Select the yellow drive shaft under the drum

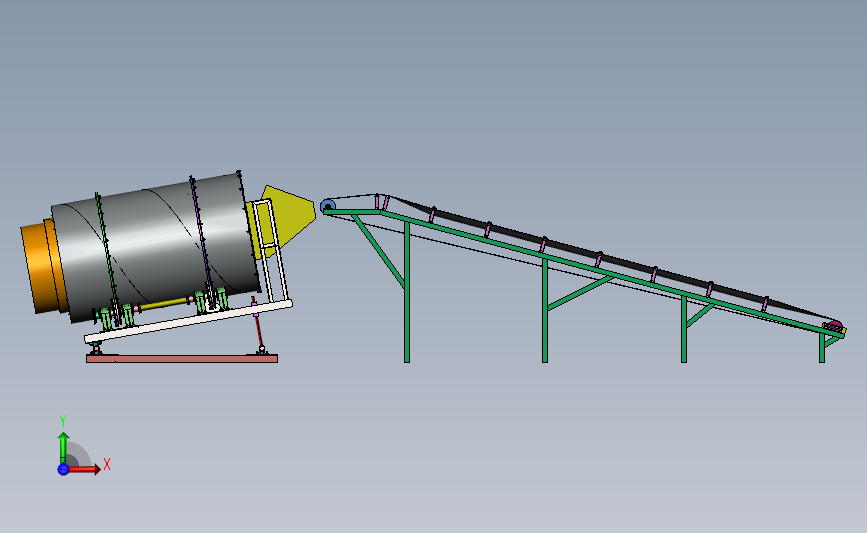pyautogui.click(x=164, y=304)
